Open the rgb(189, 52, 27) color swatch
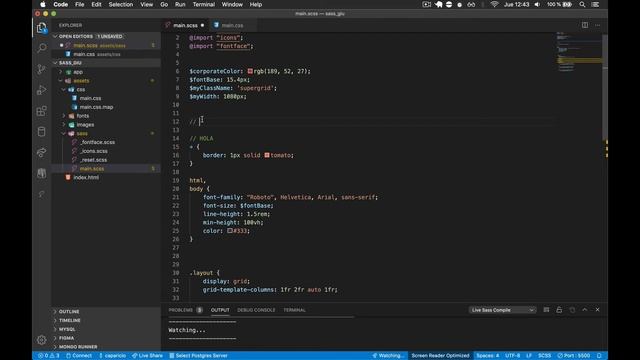 coord(250,71)
